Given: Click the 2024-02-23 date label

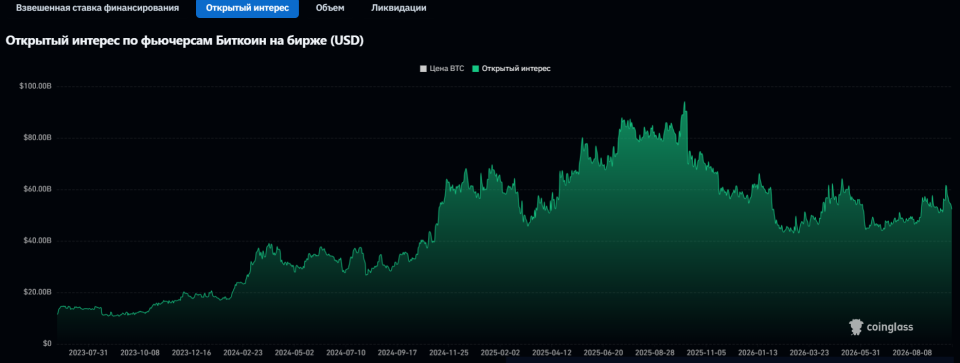Looking at the screenshot, I should tap(242, 353).
